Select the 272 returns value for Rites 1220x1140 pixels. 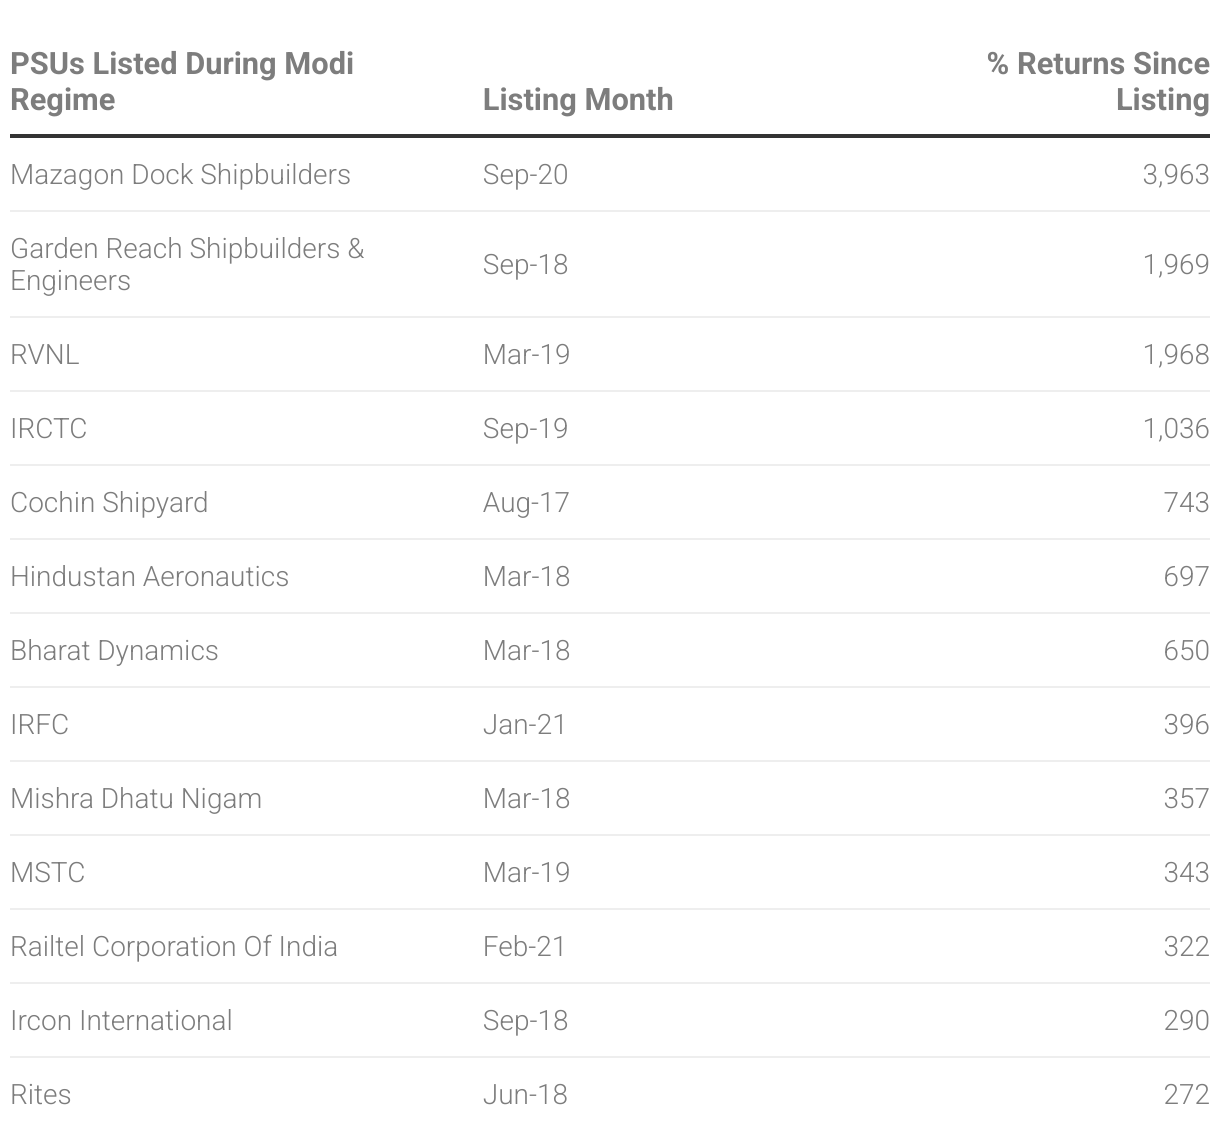[1187, 1094]
